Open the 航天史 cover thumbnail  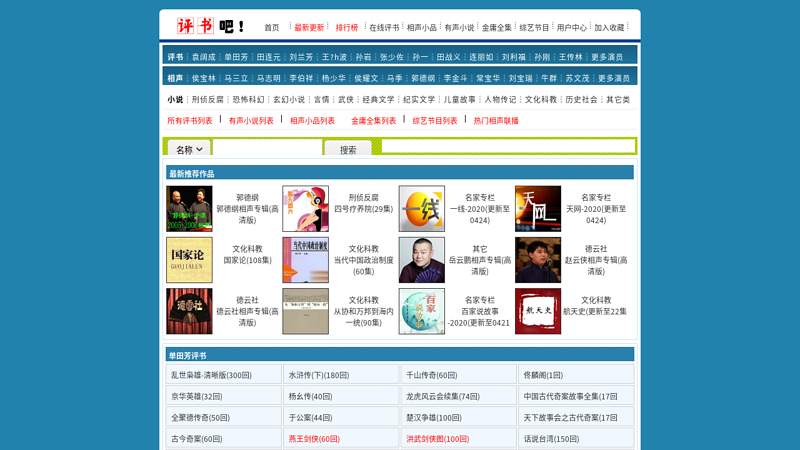[538, 311]
